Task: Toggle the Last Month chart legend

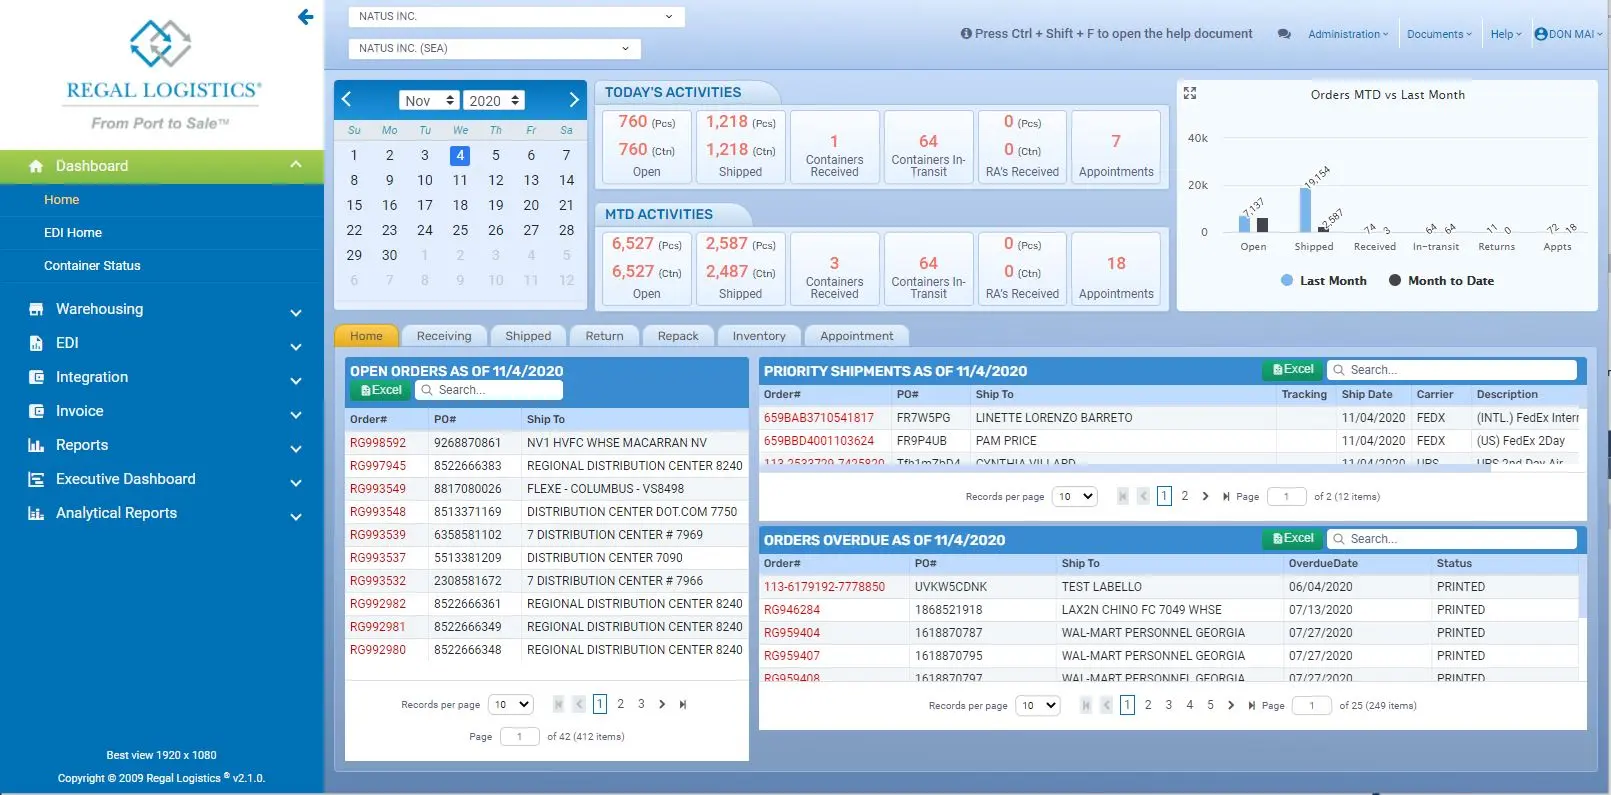Action: click(1323, 281)
